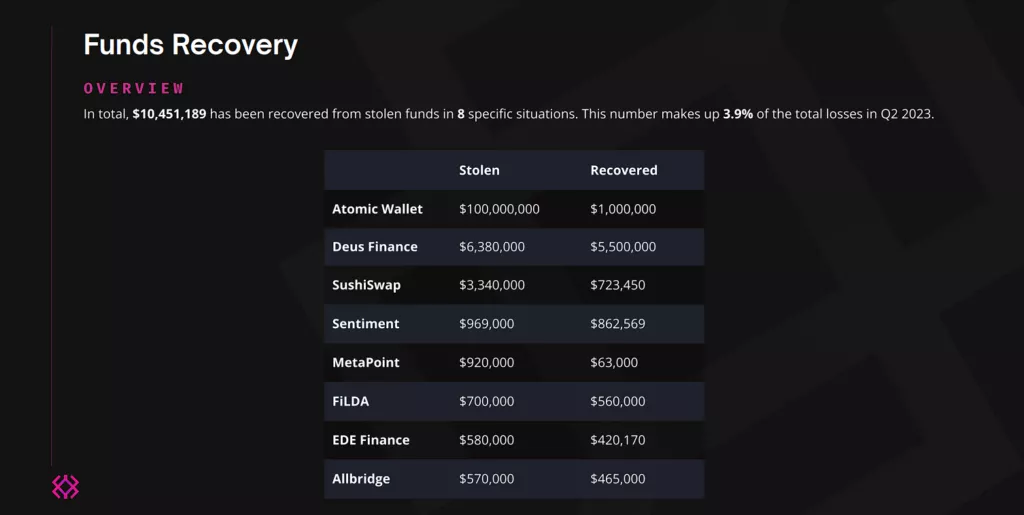Click the Stolen column header

[479, 170]
